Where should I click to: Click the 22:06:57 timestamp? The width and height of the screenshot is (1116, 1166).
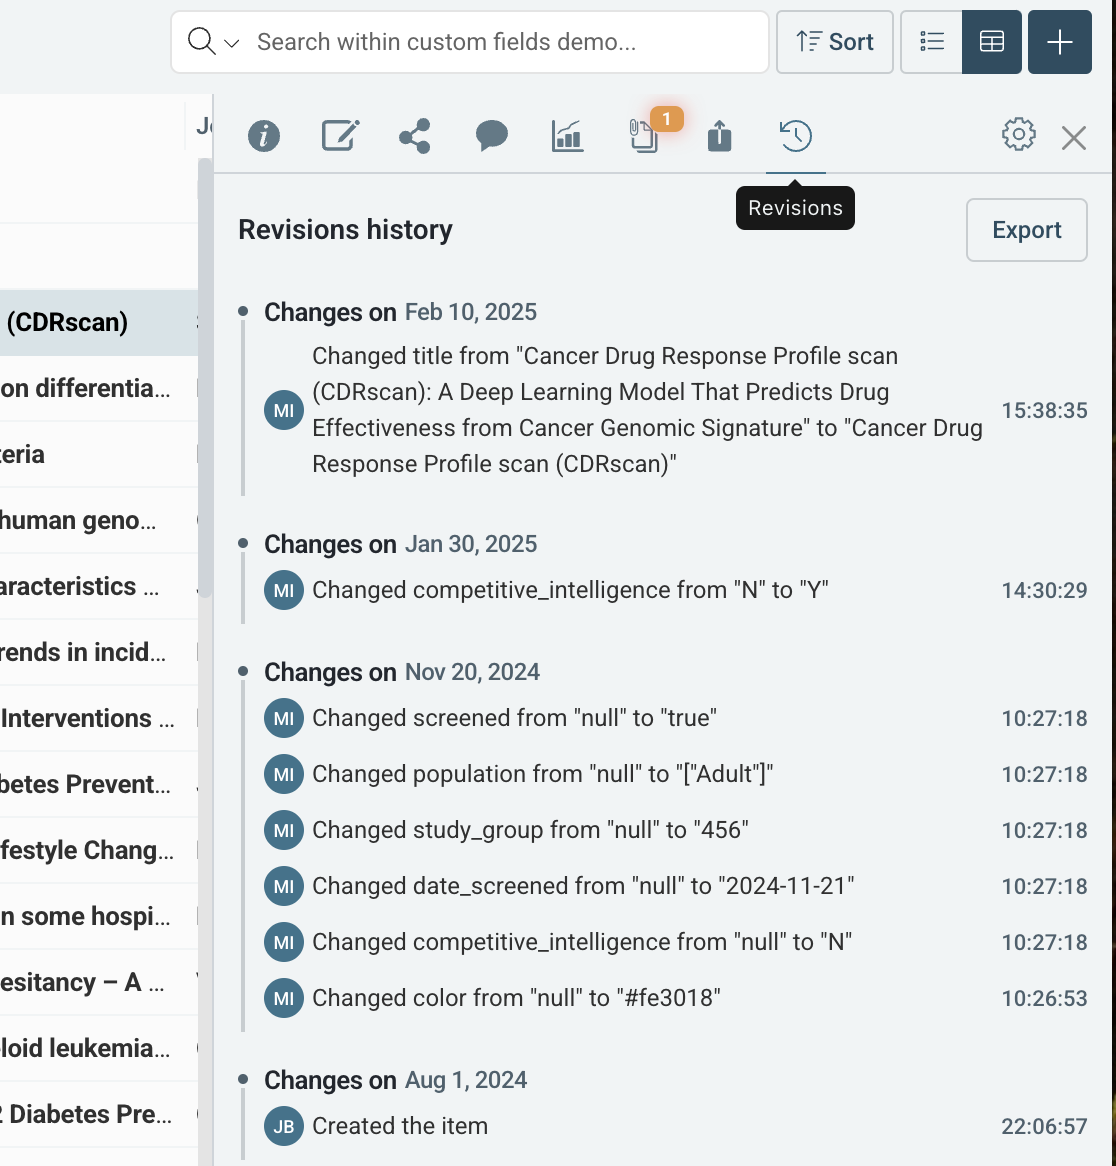tap(1044, 1126)
